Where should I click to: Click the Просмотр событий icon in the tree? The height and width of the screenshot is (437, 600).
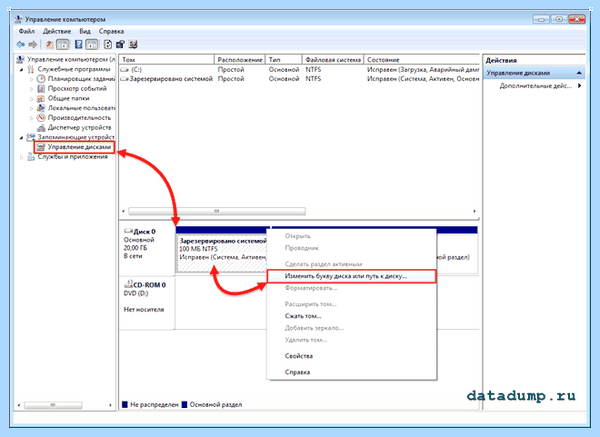point(41,88)
